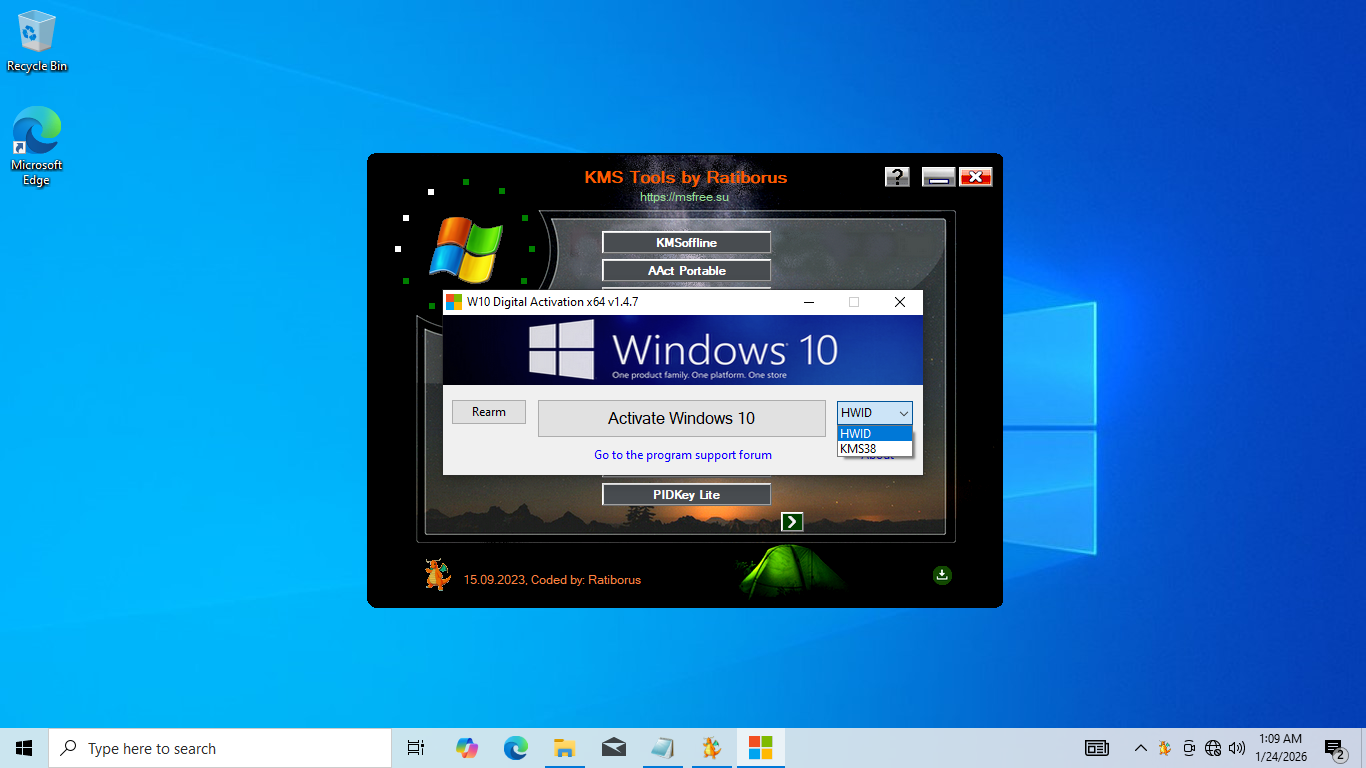Follow the program support forum link

point(683,455)
